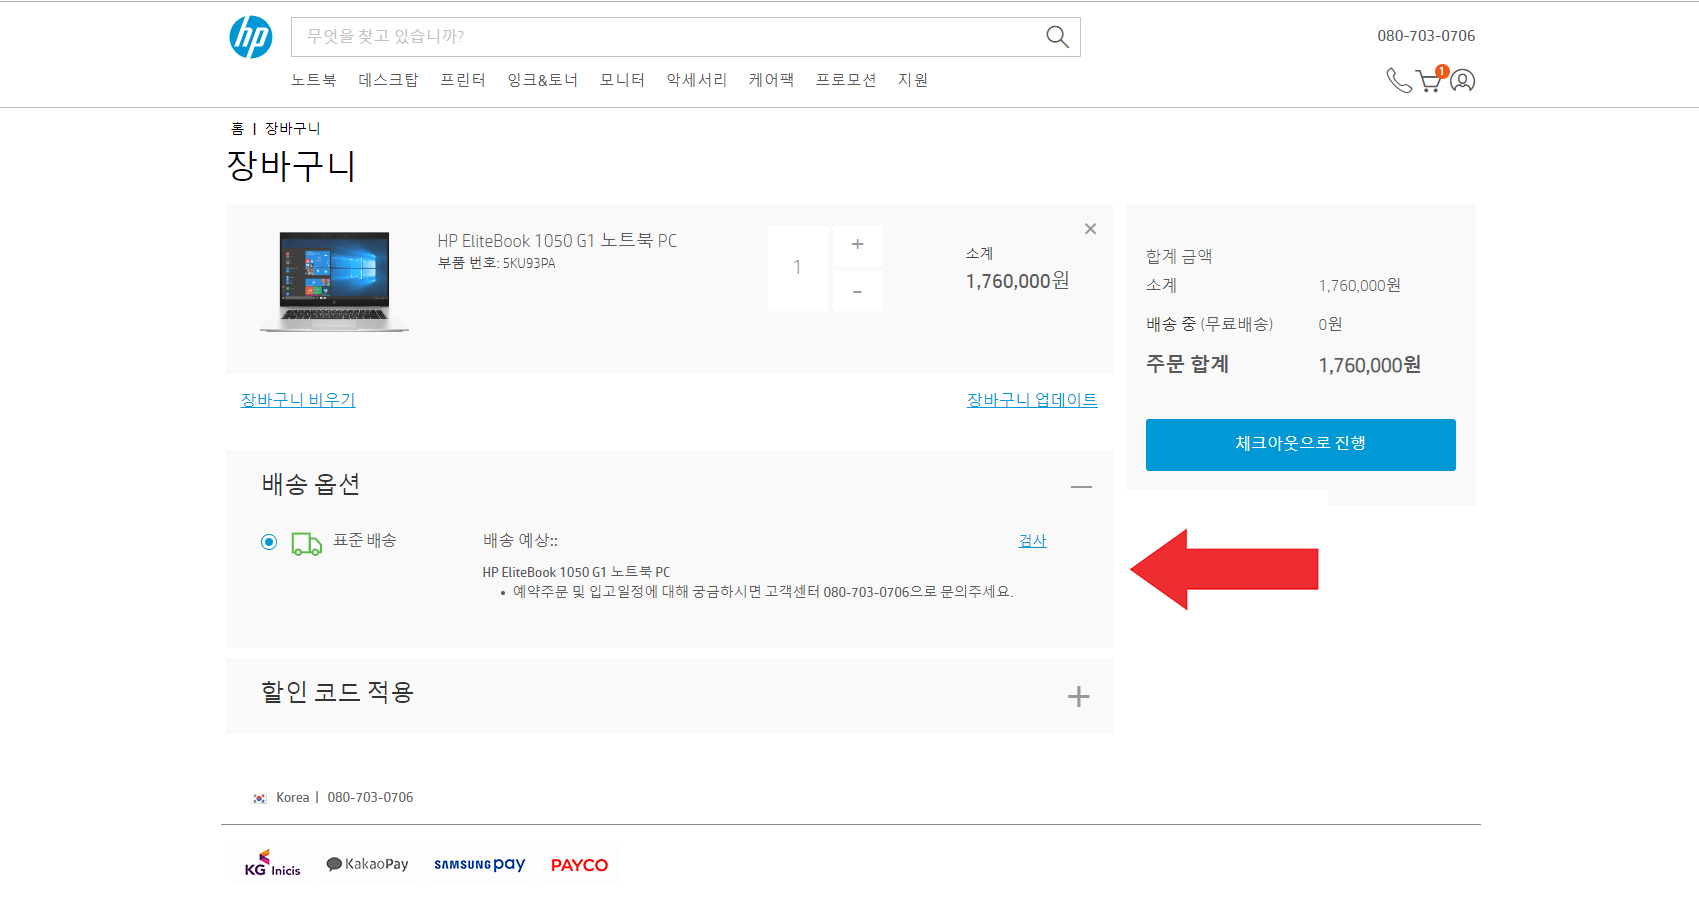Open the 데스크탑 menu

coord(388,80)
